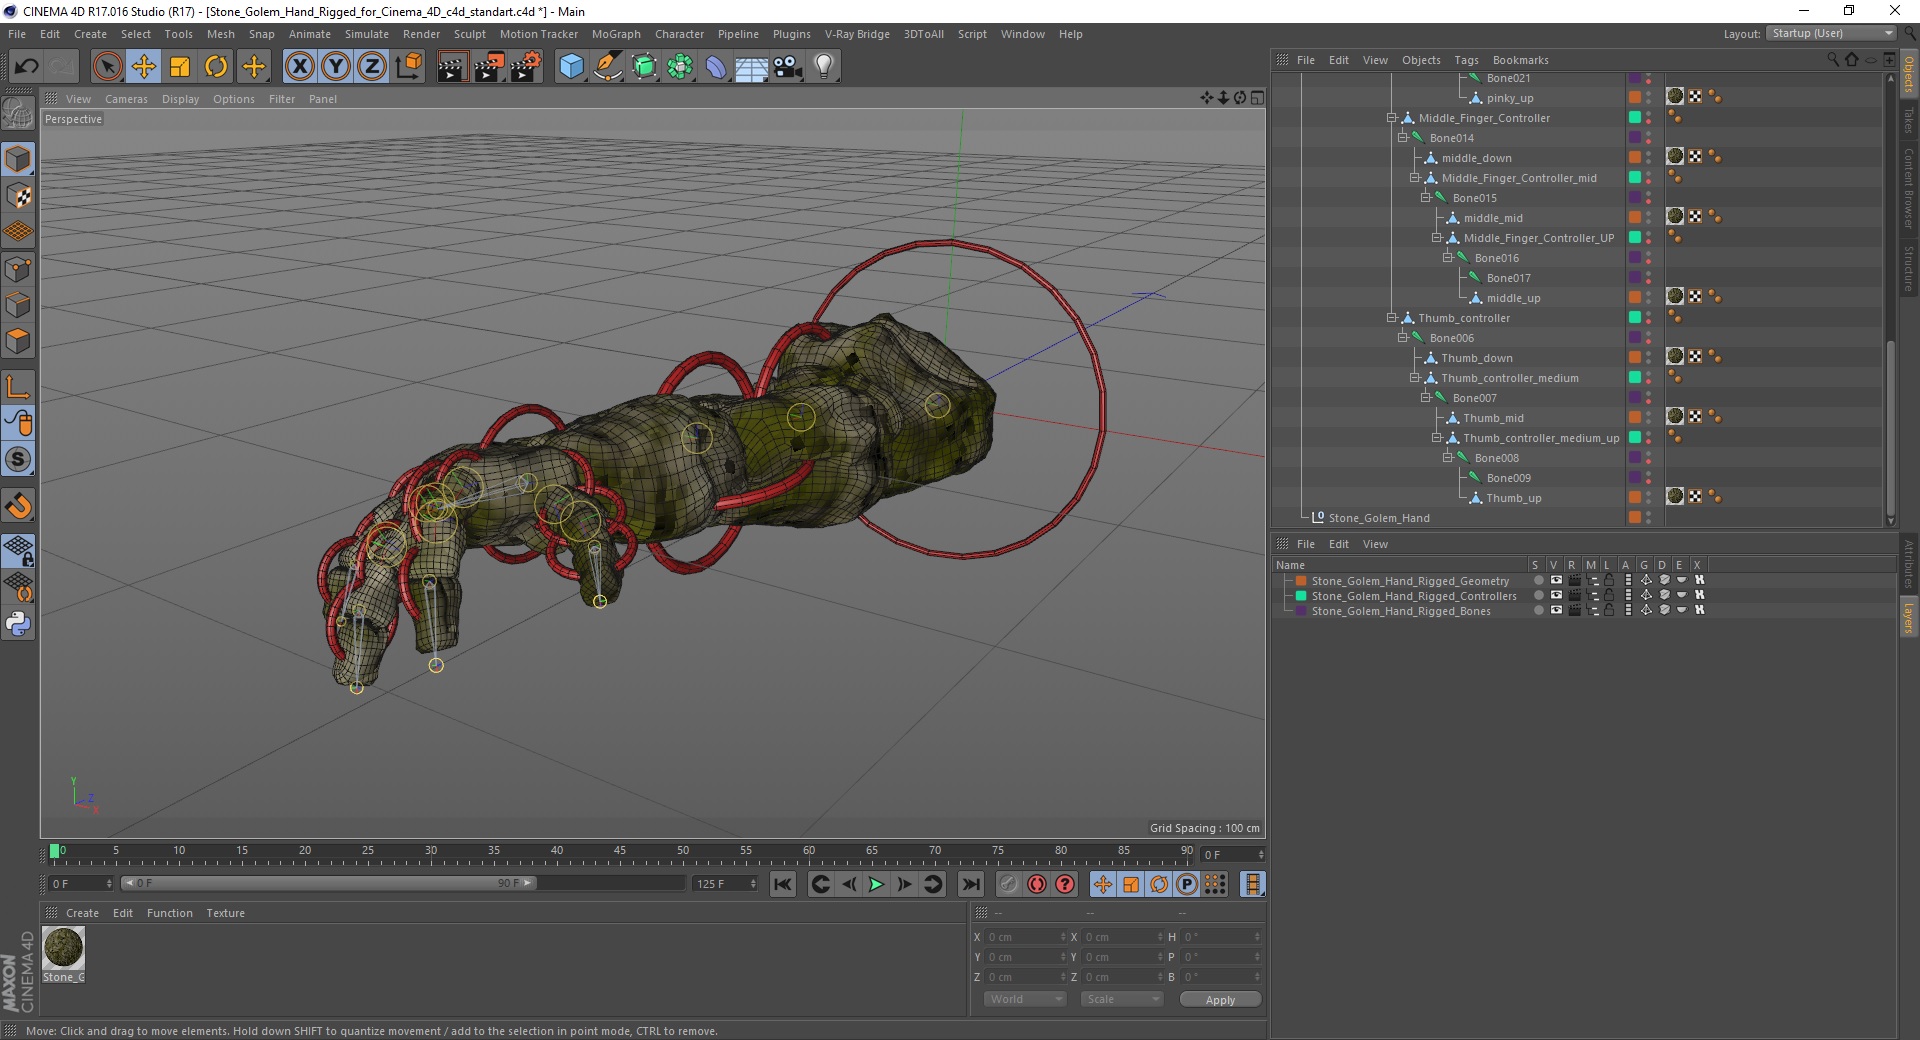This screenshot has width=1920, height=1040.
Task: Open the Character menu
Action: (679, 34)
